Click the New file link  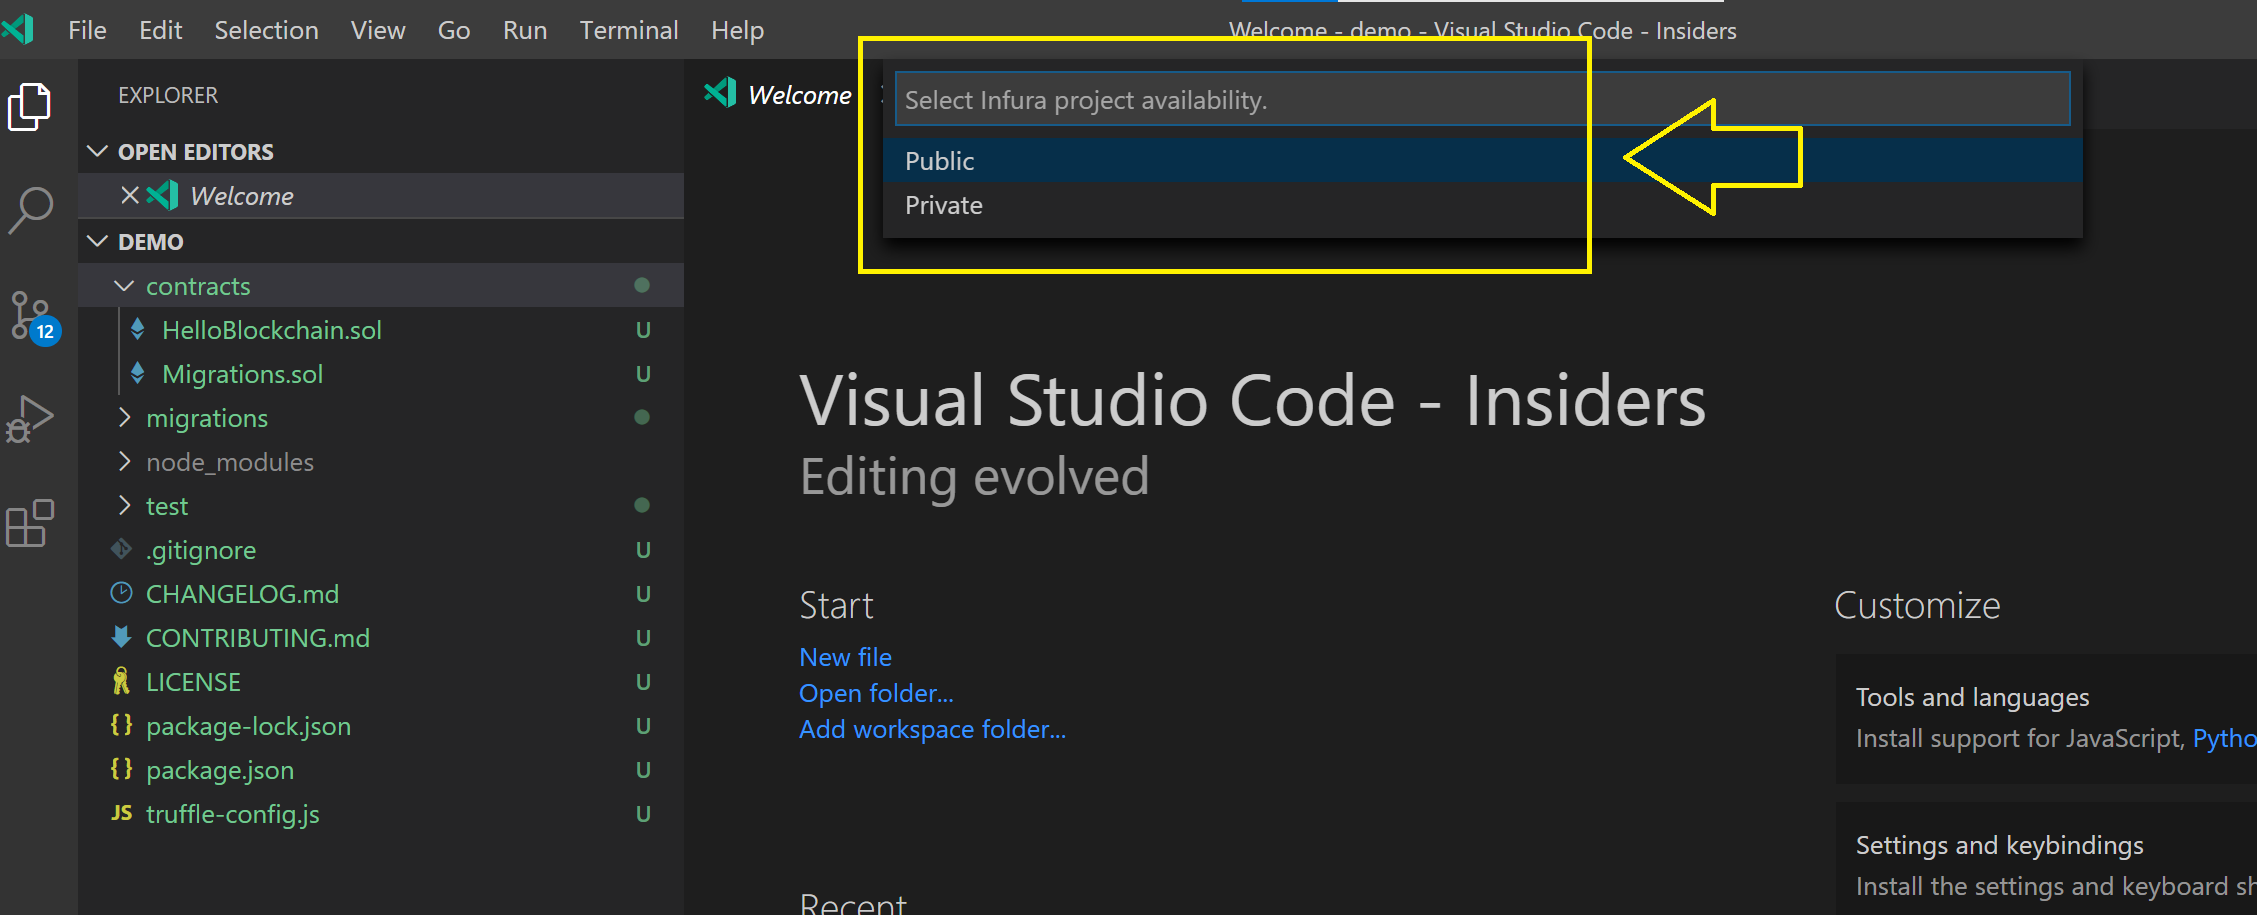pyautogui.click(x=845, y=657)
